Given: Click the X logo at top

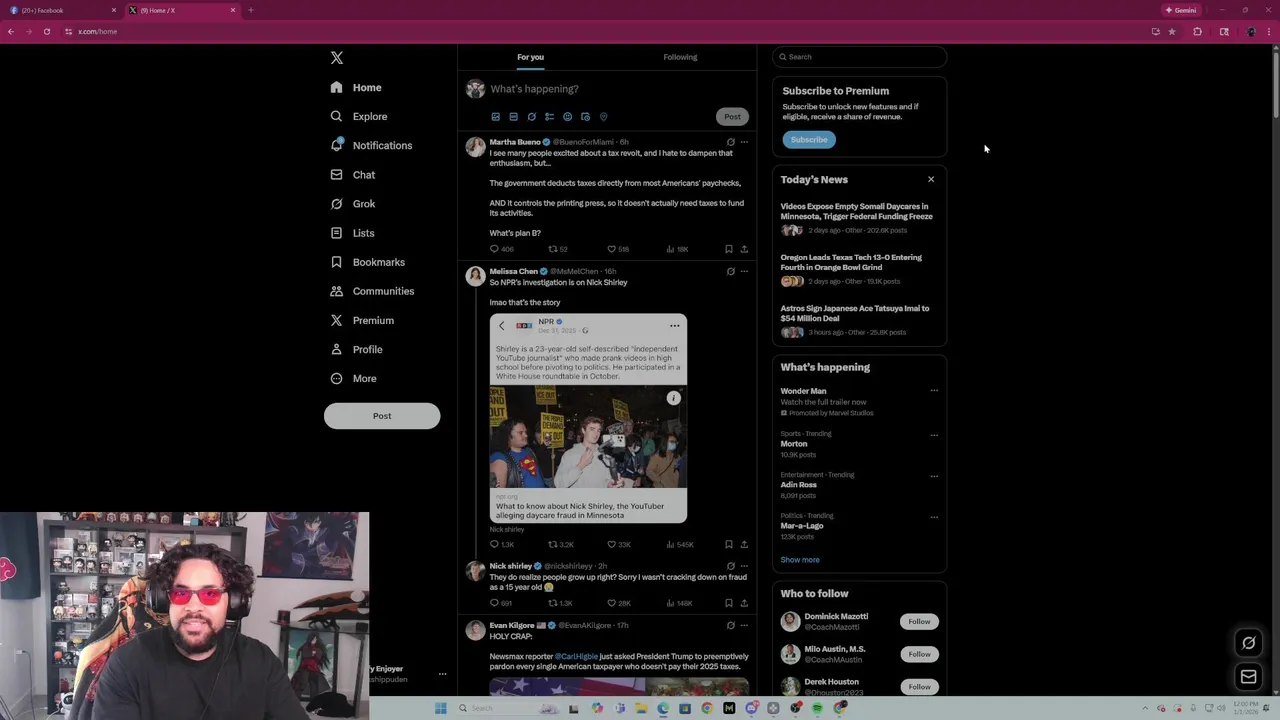Looking at the screenshot, I should click(x=337, y=58).
